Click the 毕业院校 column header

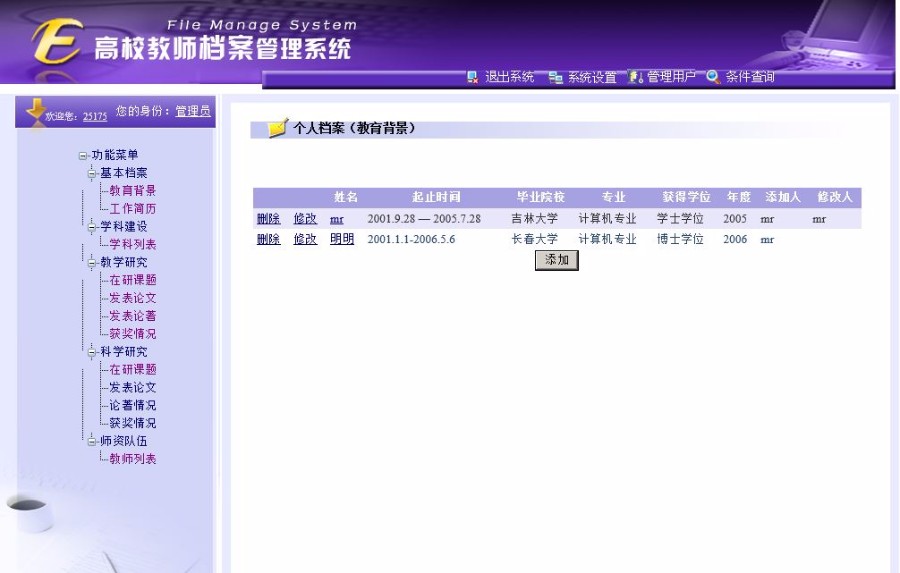point(541,197)
